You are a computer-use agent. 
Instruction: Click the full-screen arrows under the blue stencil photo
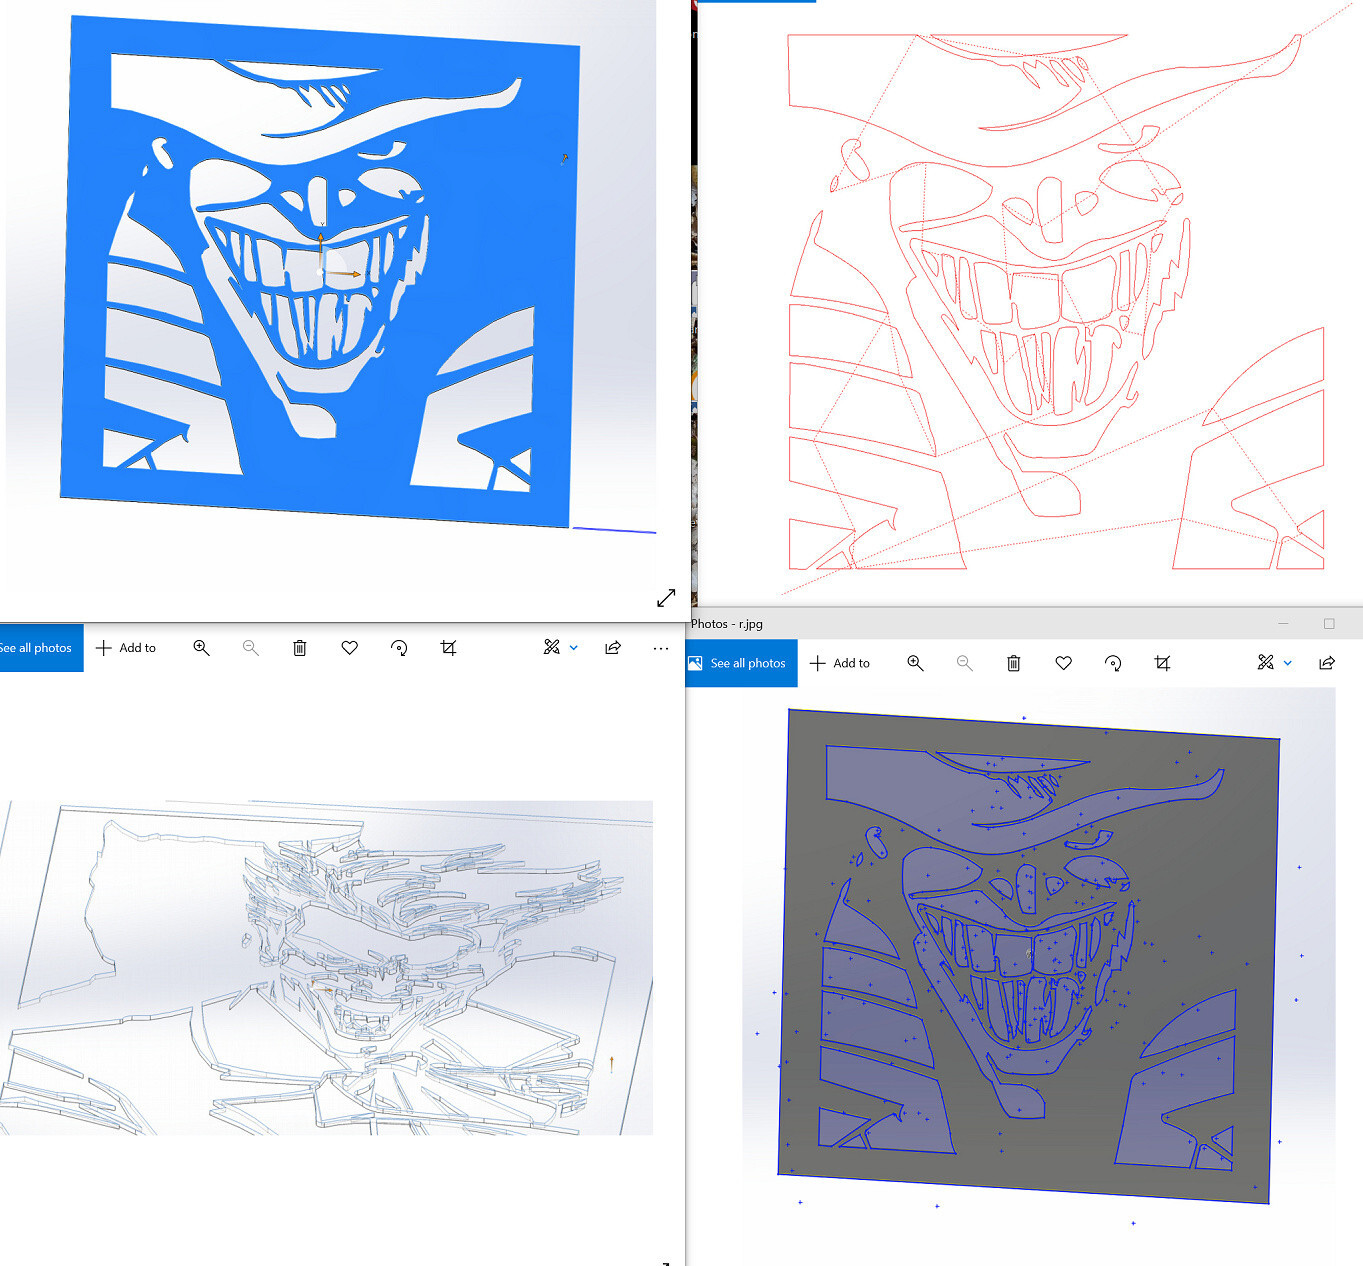pyautogui.click(x=666, y=598)
